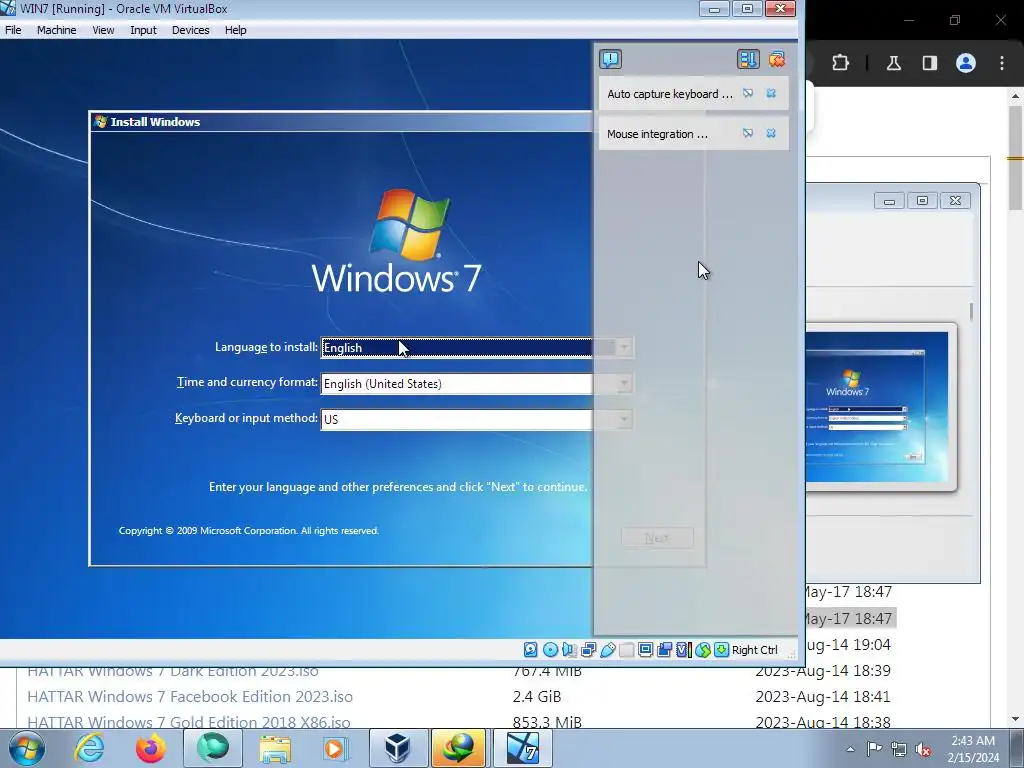This screenshot has height=768, width=1024.
Task: Expand the Time and currency format dropdown
Action: tap(624, 383)
